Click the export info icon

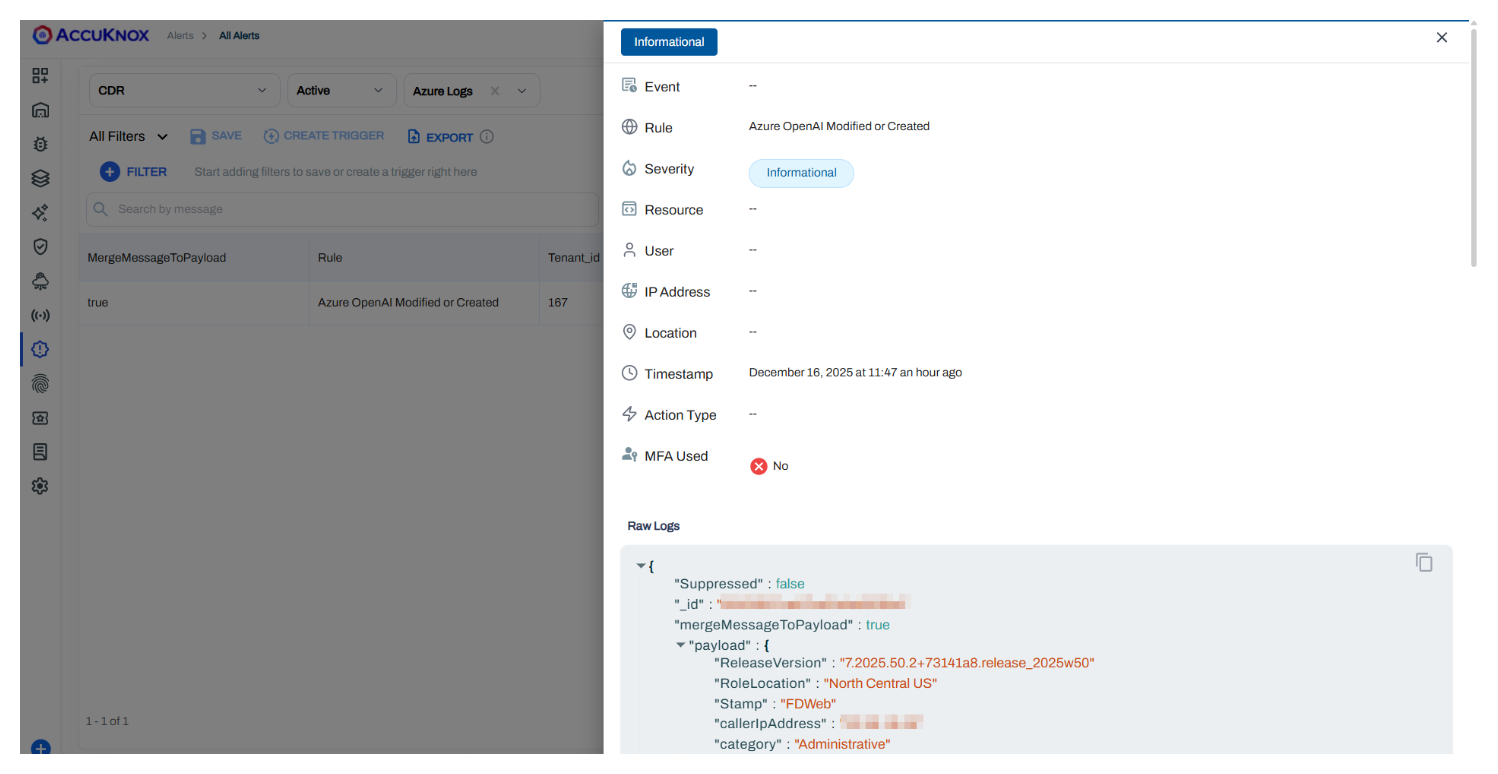[x=487, y=137]
